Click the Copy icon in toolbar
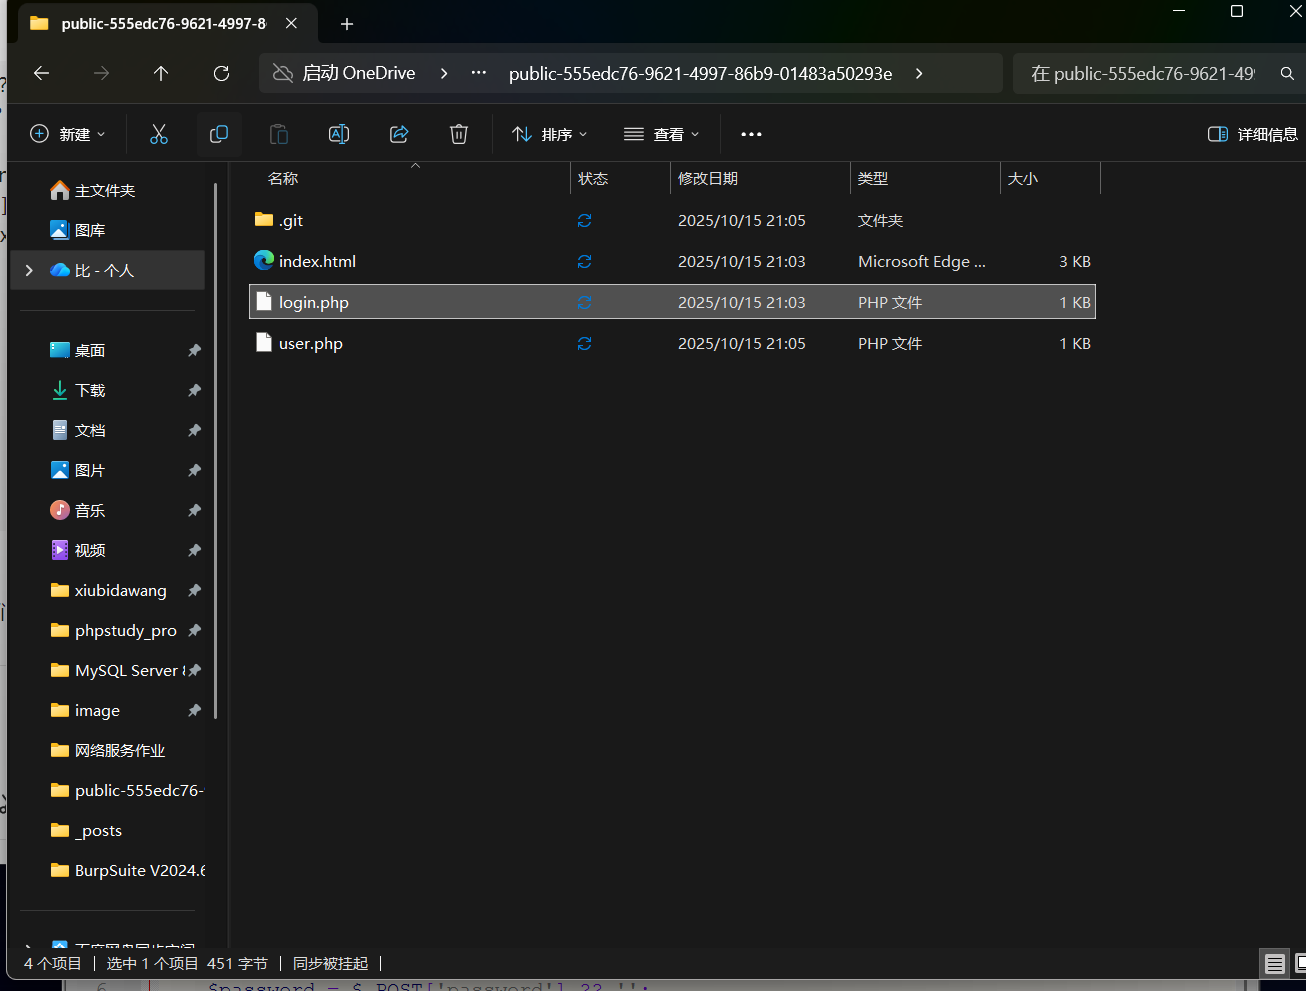The image size is (1306, 991). (219, 134)
